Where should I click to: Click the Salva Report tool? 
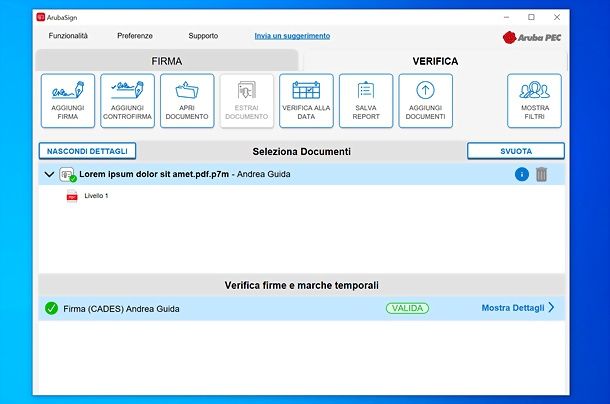pyautogui.click(x=366, y=101)
